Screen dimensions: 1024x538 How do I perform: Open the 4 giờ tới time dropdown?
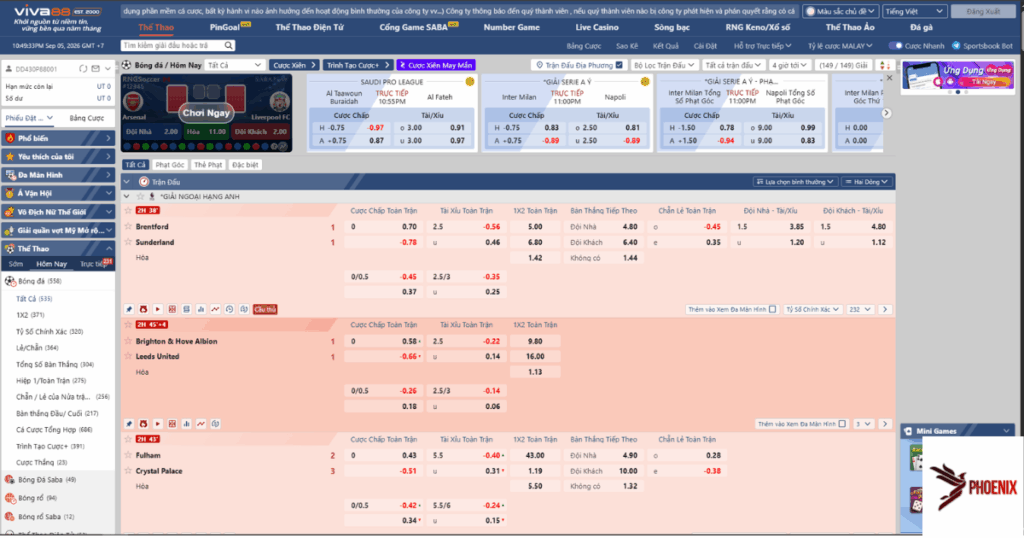click(790, 65)
